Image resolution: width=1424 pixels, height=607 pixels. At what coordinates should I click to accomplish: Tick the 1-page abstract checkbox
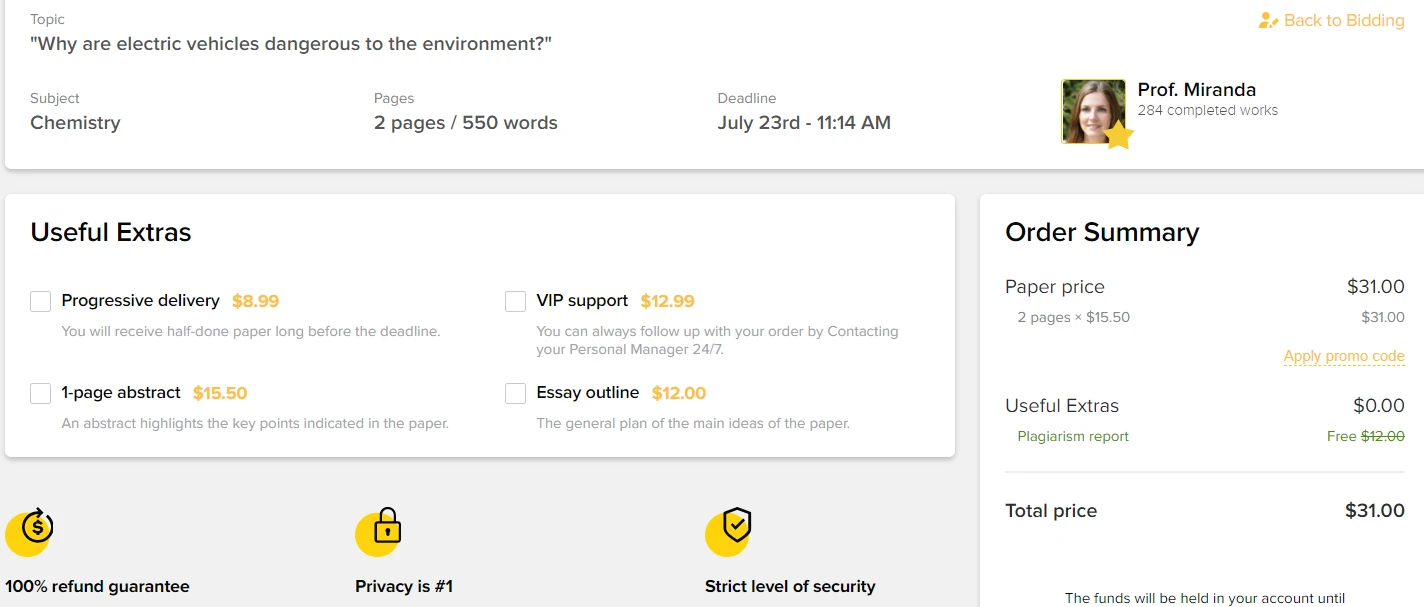(40, 393)
